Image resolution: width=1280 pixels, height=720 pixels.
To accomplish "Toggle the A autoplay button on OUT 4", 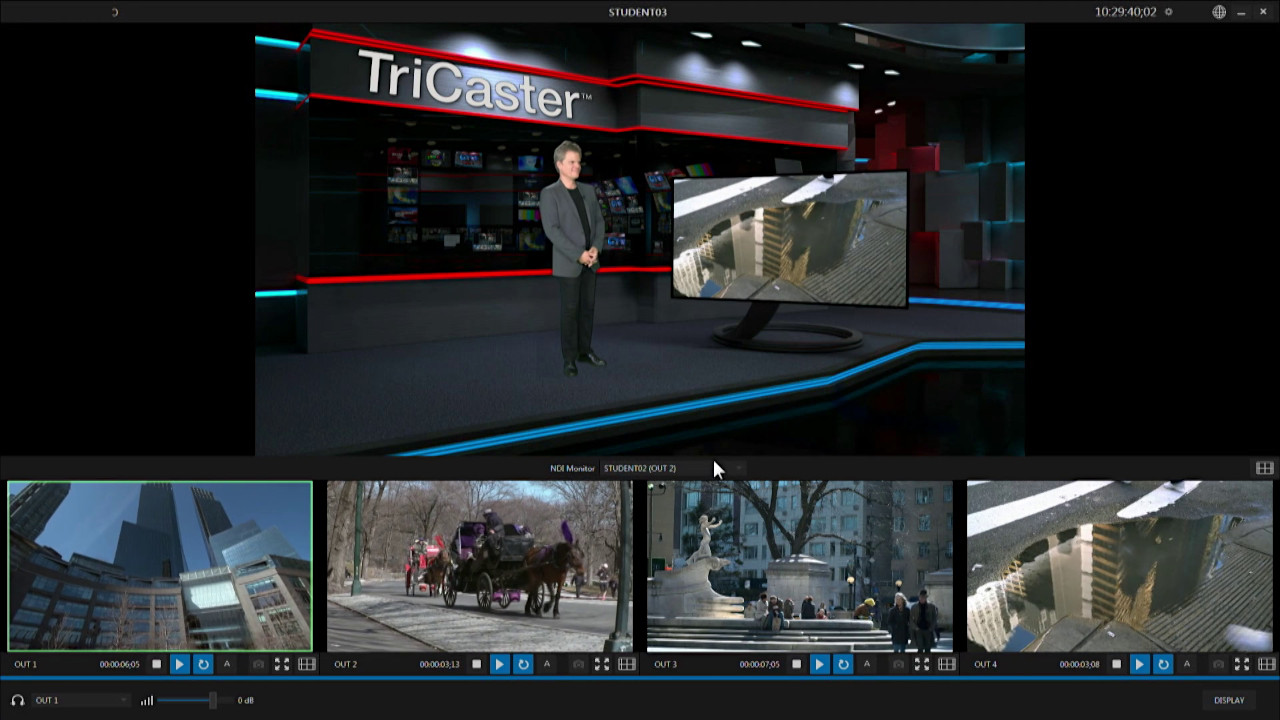I will point(1187,664).
